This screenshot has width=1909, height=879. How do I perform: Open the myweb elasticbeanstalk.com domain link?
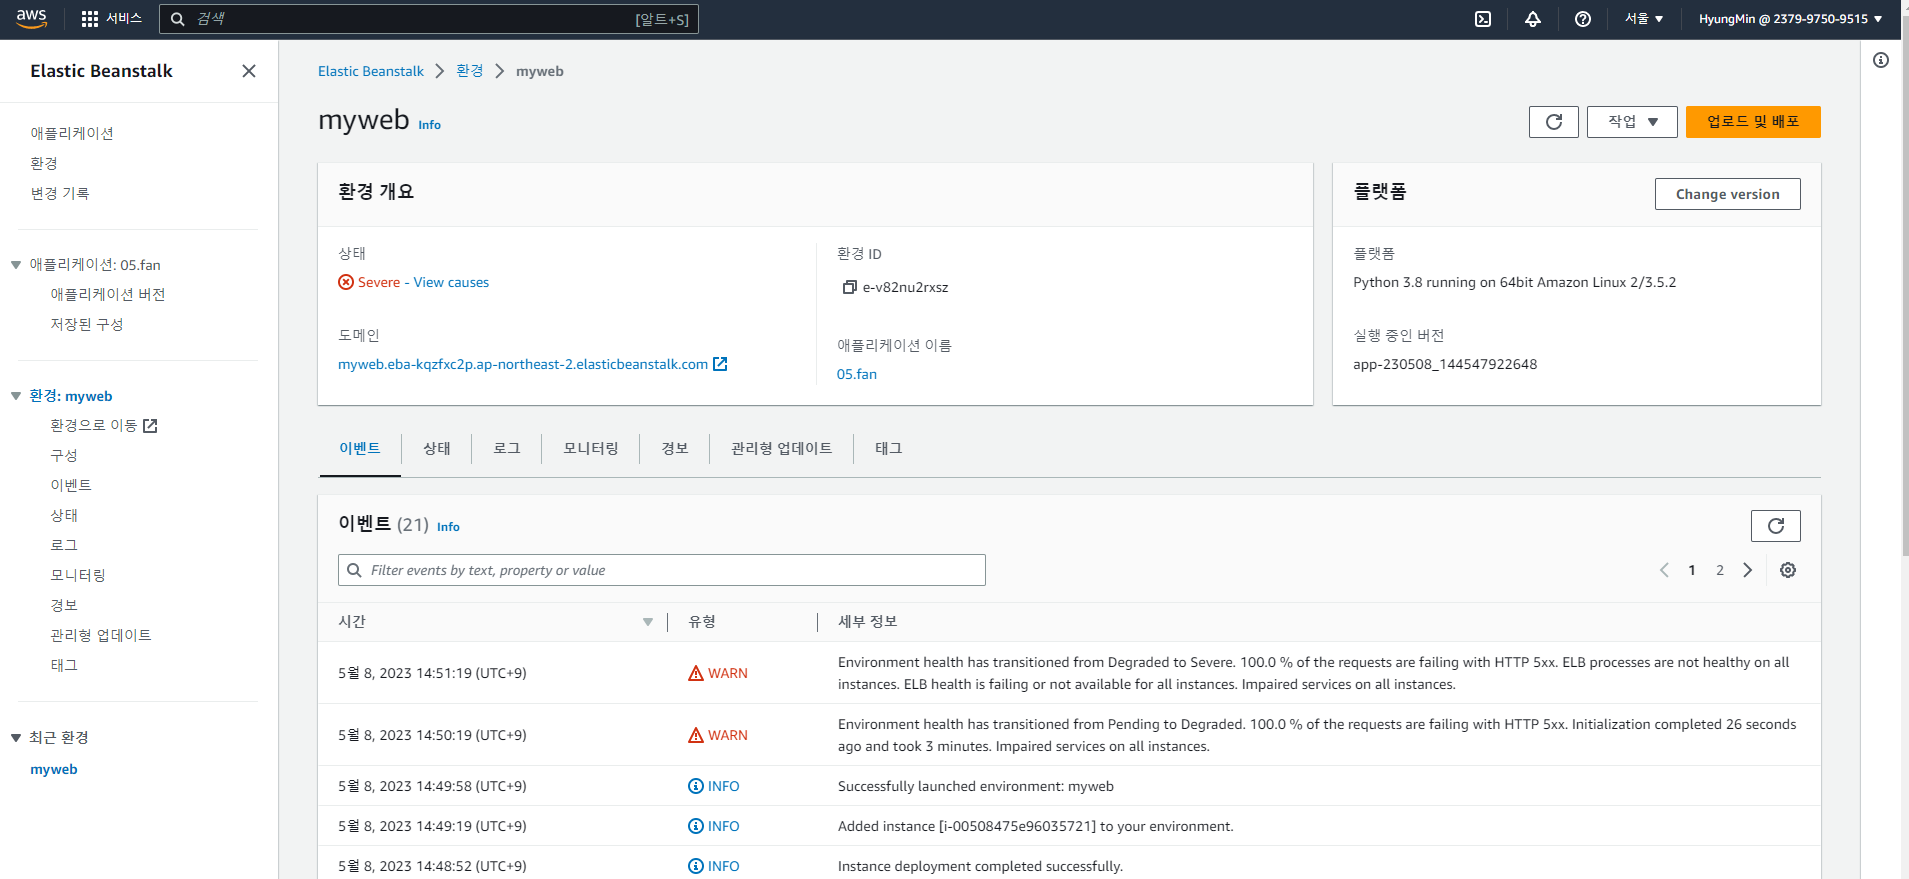click(x=523, y=365)
